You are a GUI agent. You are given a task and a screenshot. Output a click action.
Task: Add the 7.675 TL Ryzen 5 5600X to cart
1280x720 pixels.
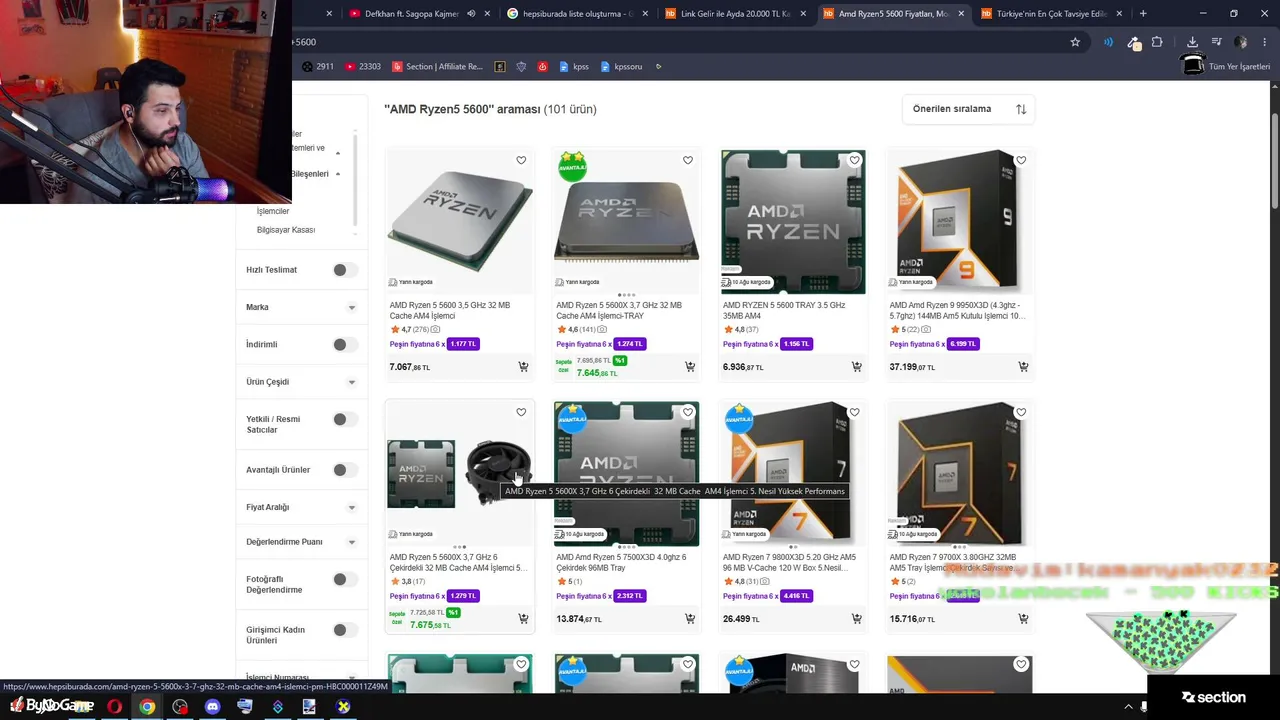523,619
